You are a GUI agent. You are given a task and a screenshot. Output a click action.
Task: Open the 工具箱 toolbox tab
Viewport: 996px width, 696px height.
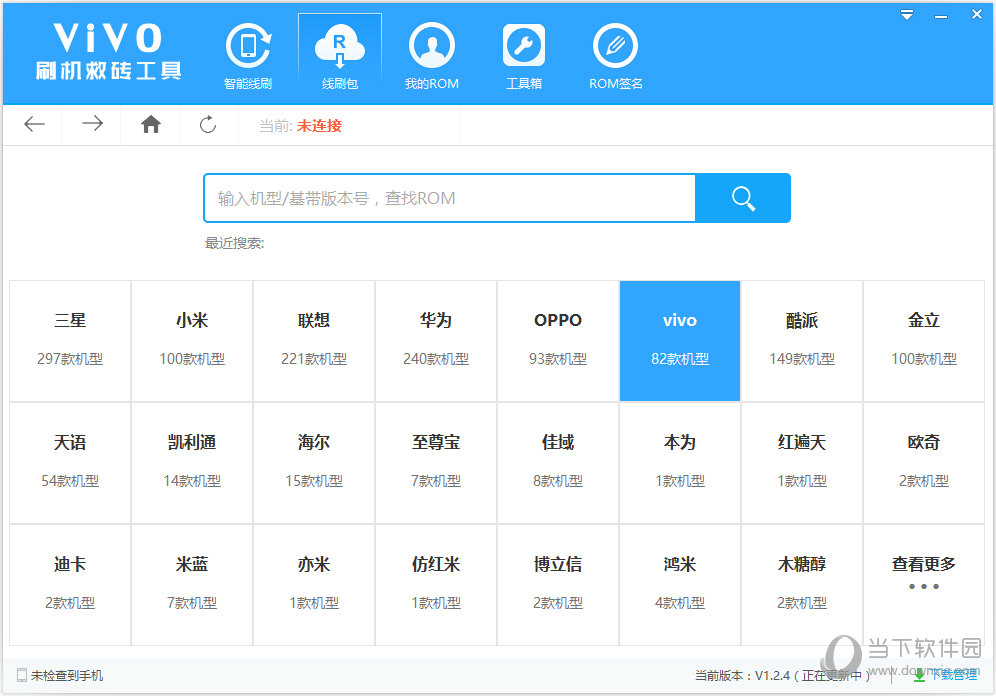coord(524,56)
